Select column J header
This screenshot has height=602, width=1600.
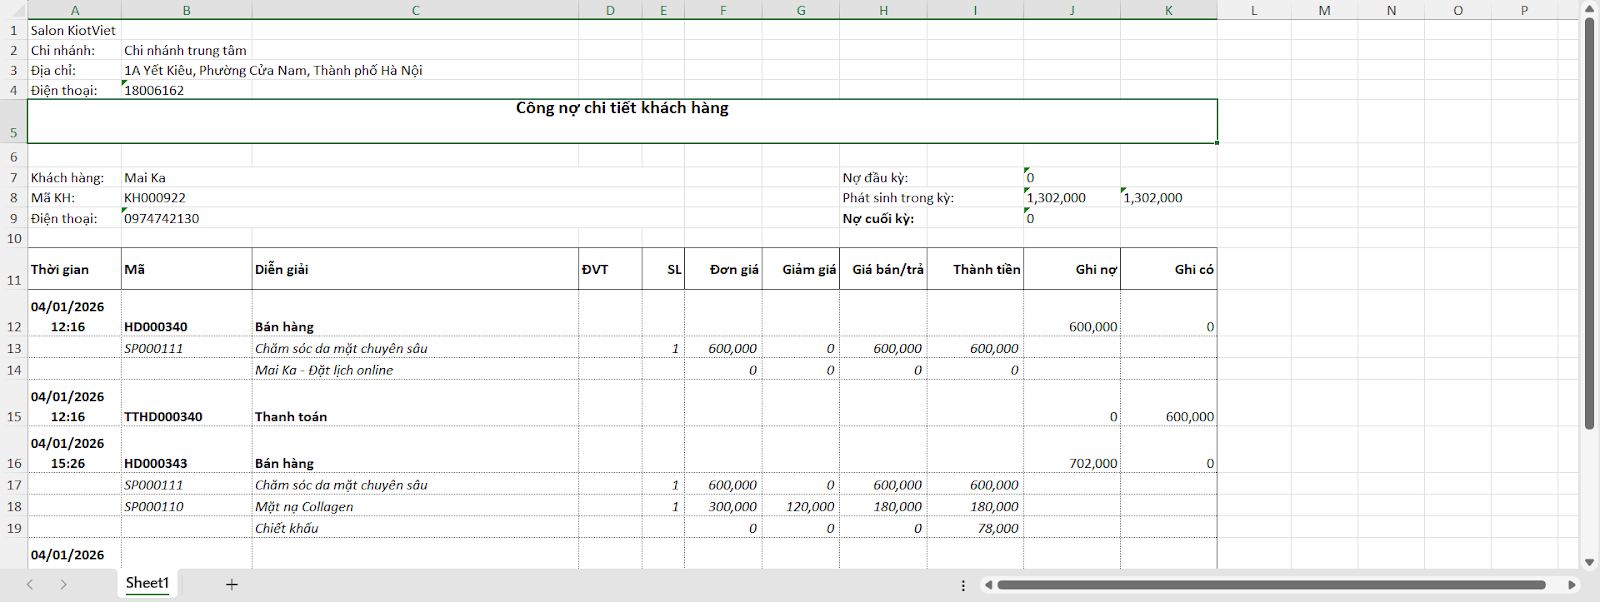click(x=1072, y=10)
